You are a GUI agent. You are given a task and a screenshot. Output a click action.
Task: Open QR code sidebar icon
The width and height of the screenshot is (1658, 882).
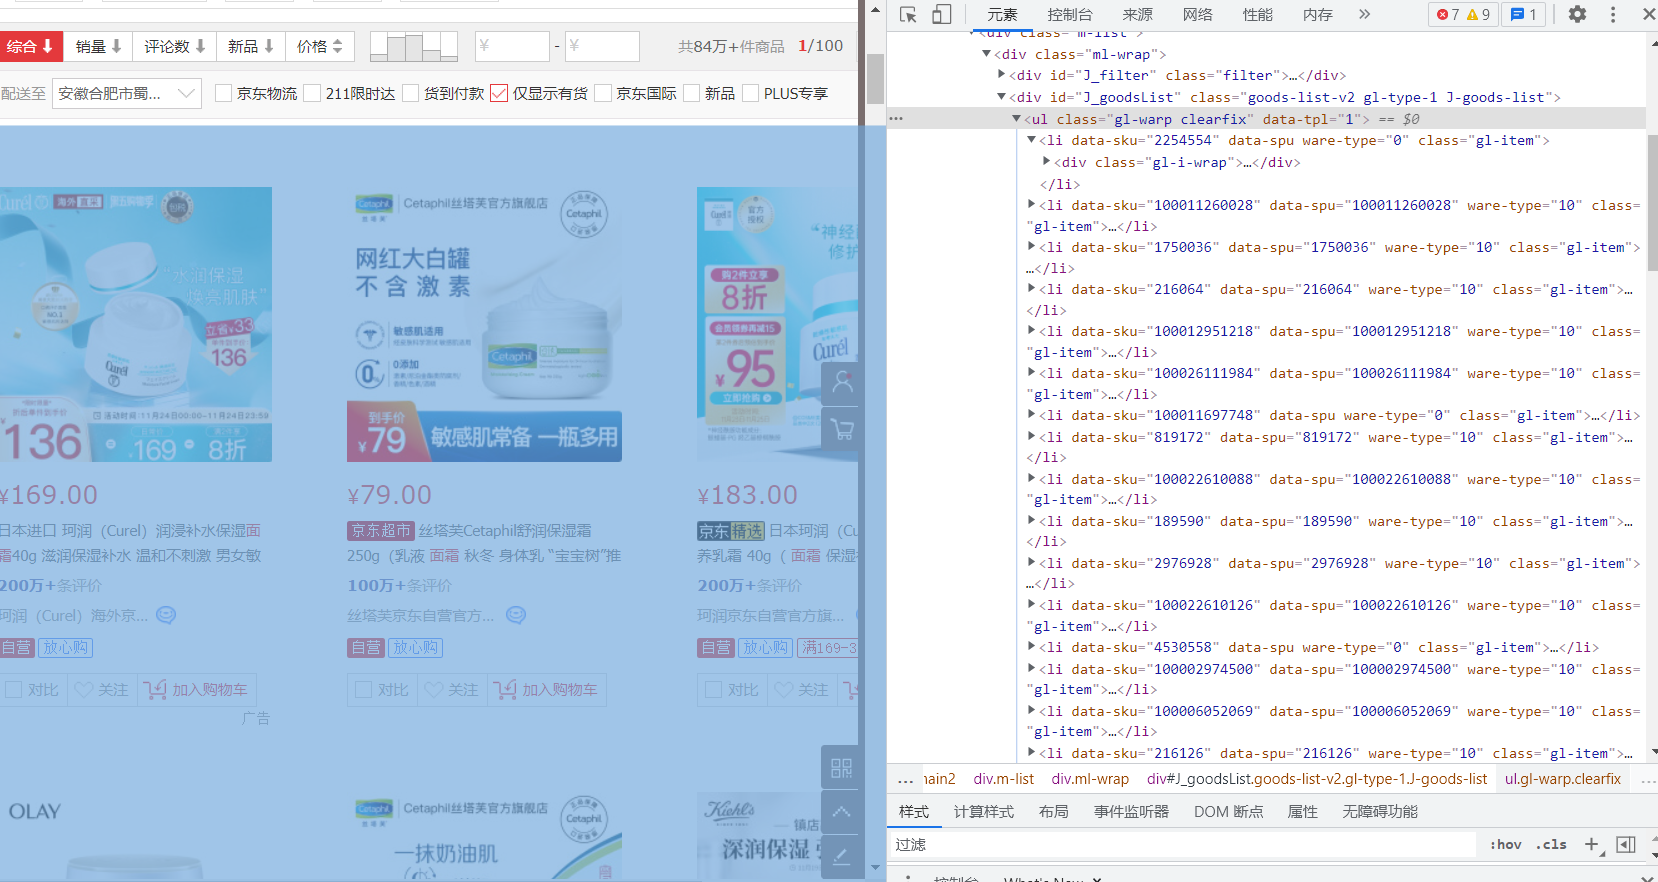(842, 767)
